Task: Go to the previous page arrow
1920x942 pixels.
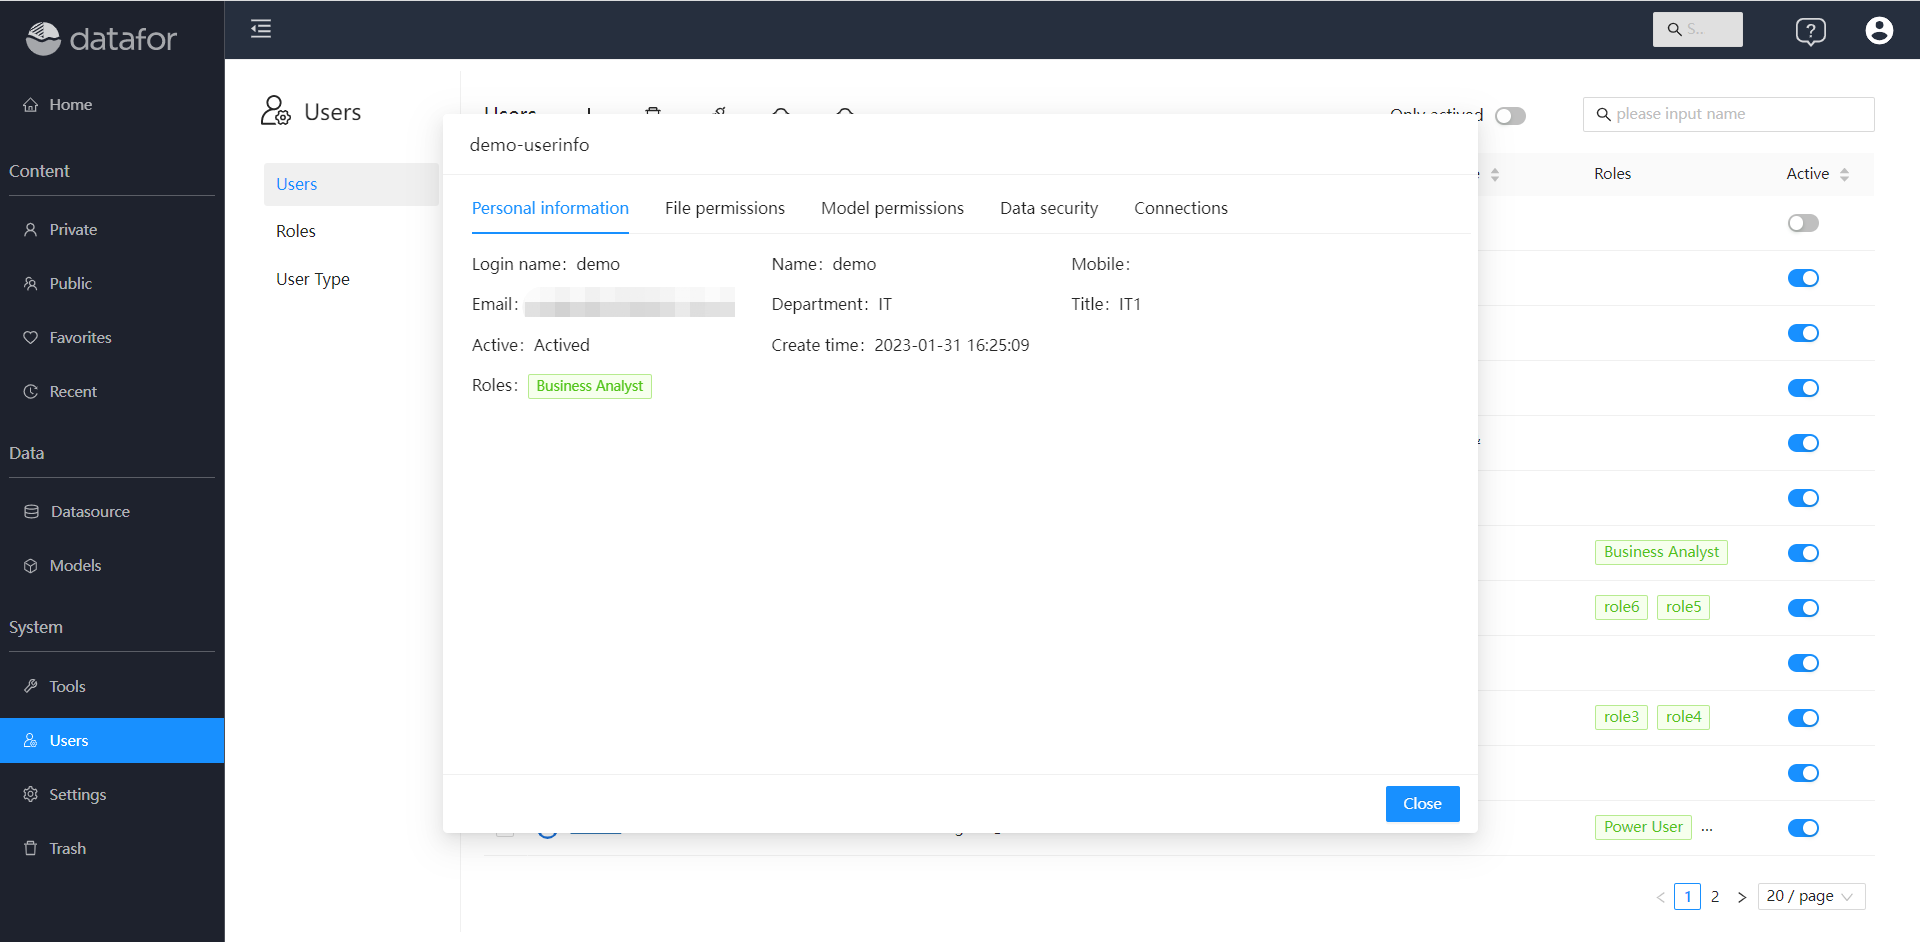Action: click(1661, 897)
